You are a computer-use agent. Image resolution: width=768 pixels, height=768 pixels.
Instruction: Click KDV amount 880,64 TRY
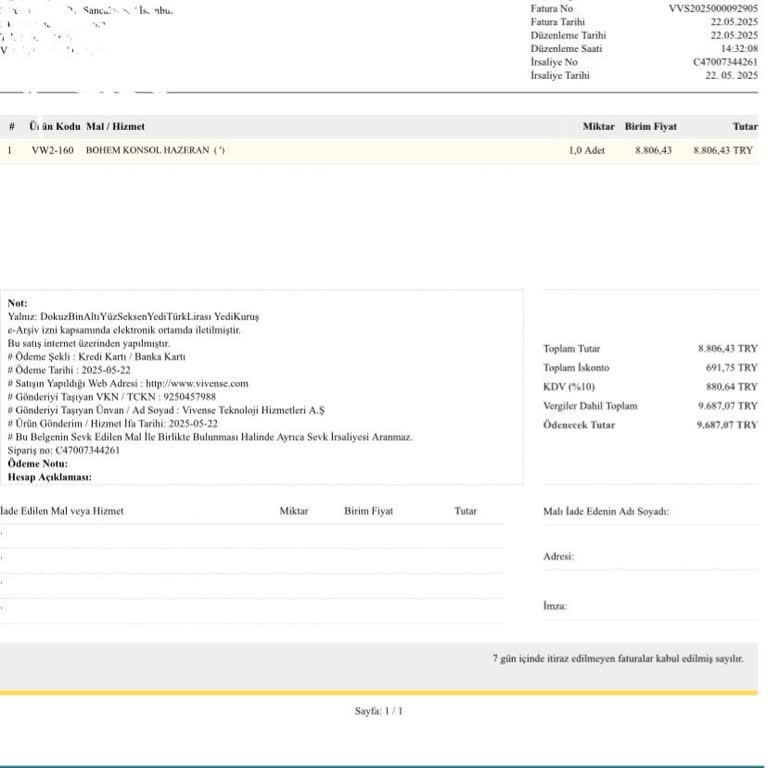tap(732, 387)
